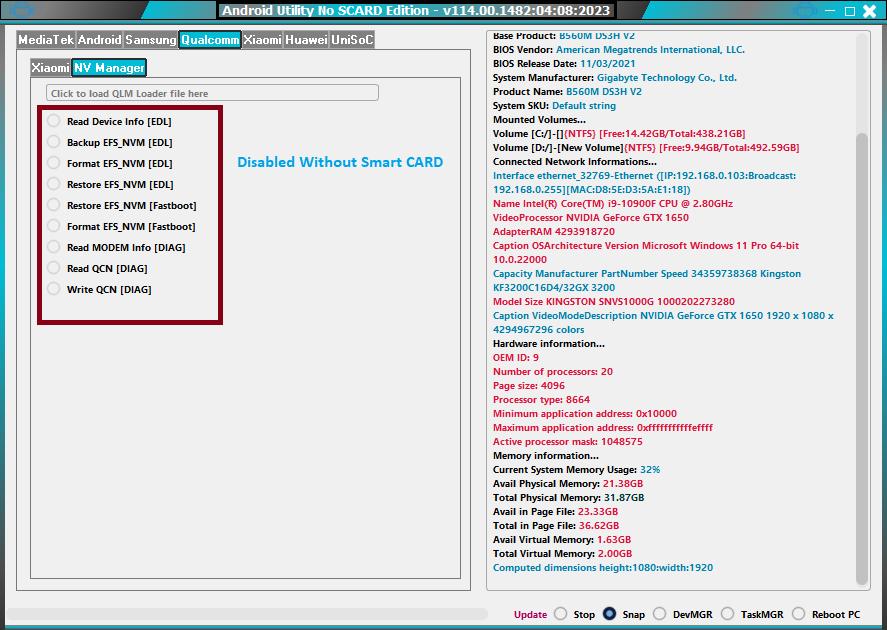887x630 pixels.
Task: Click the 'Intel(R) Core(TM) i9-10900F' line
Action: 613,204
